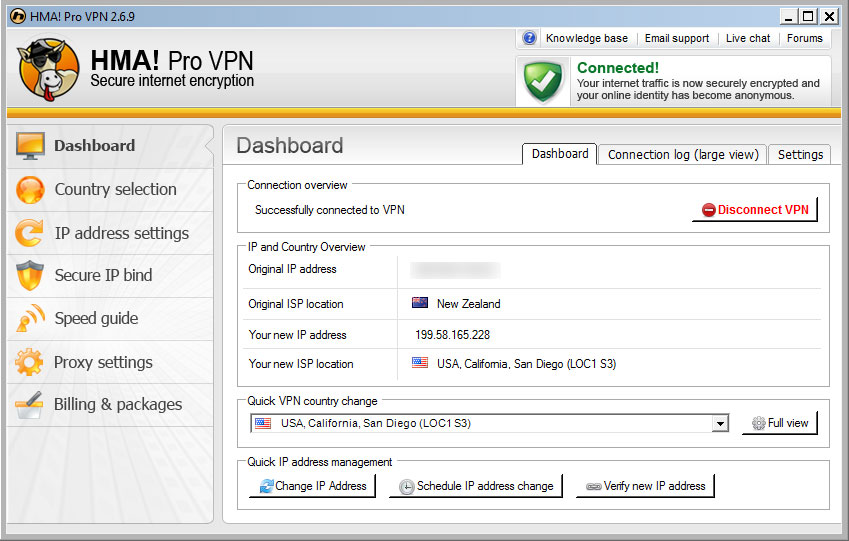Screen dimensions: 849x541
Task: Click the New Zealand flag icon
Action: click(x=420, y=303)
